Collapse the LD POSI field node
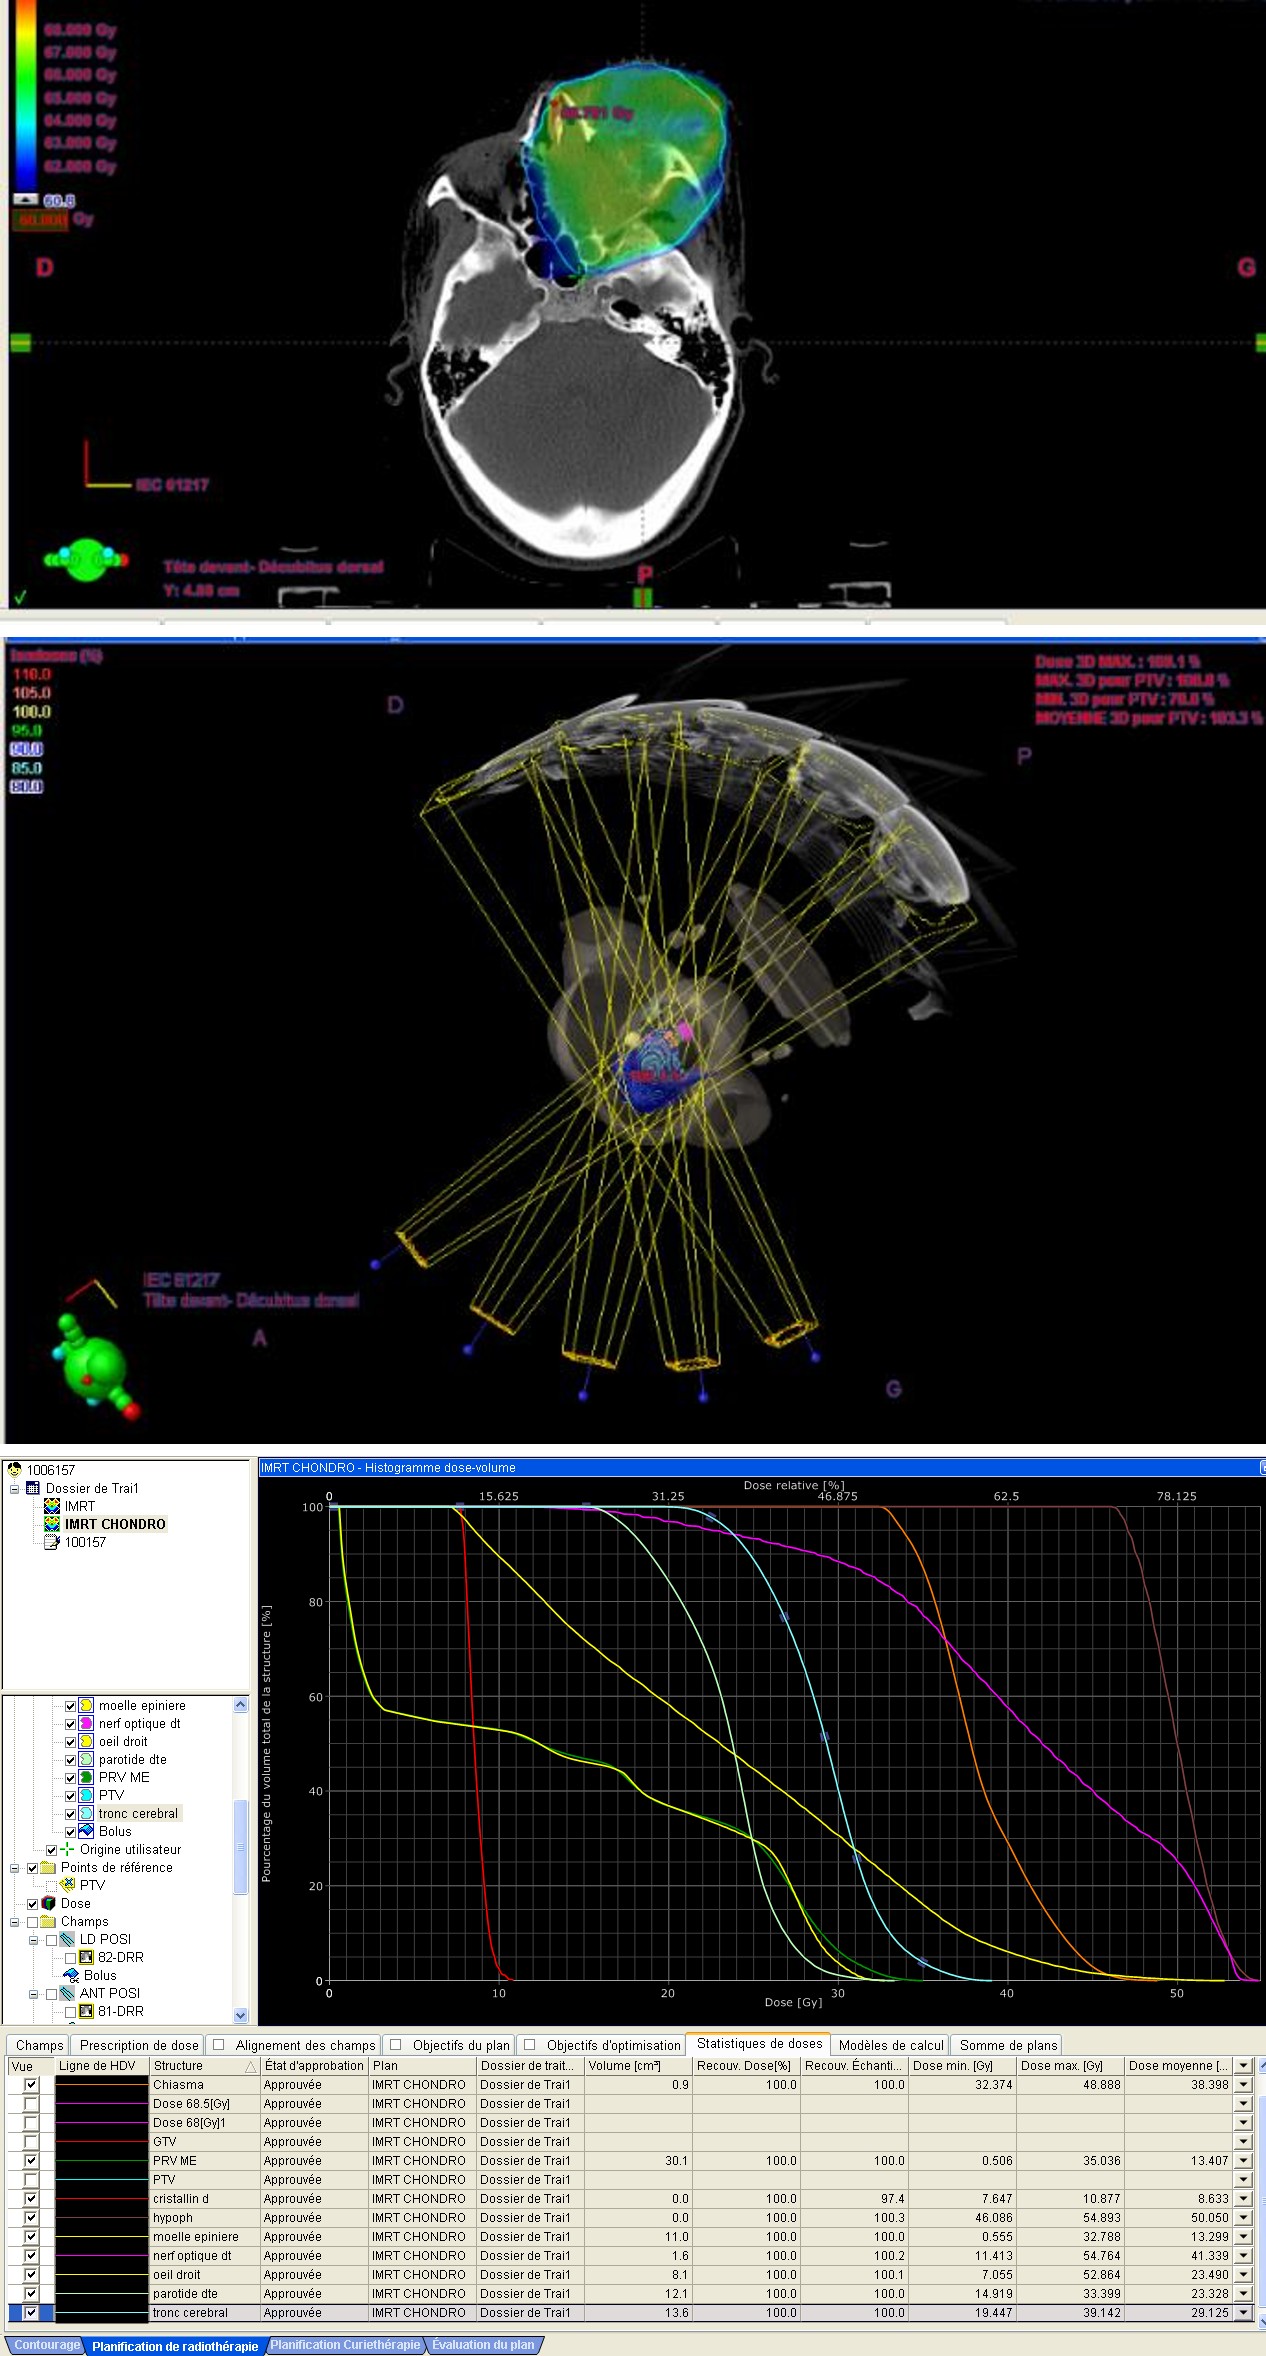 [34, 1939]
